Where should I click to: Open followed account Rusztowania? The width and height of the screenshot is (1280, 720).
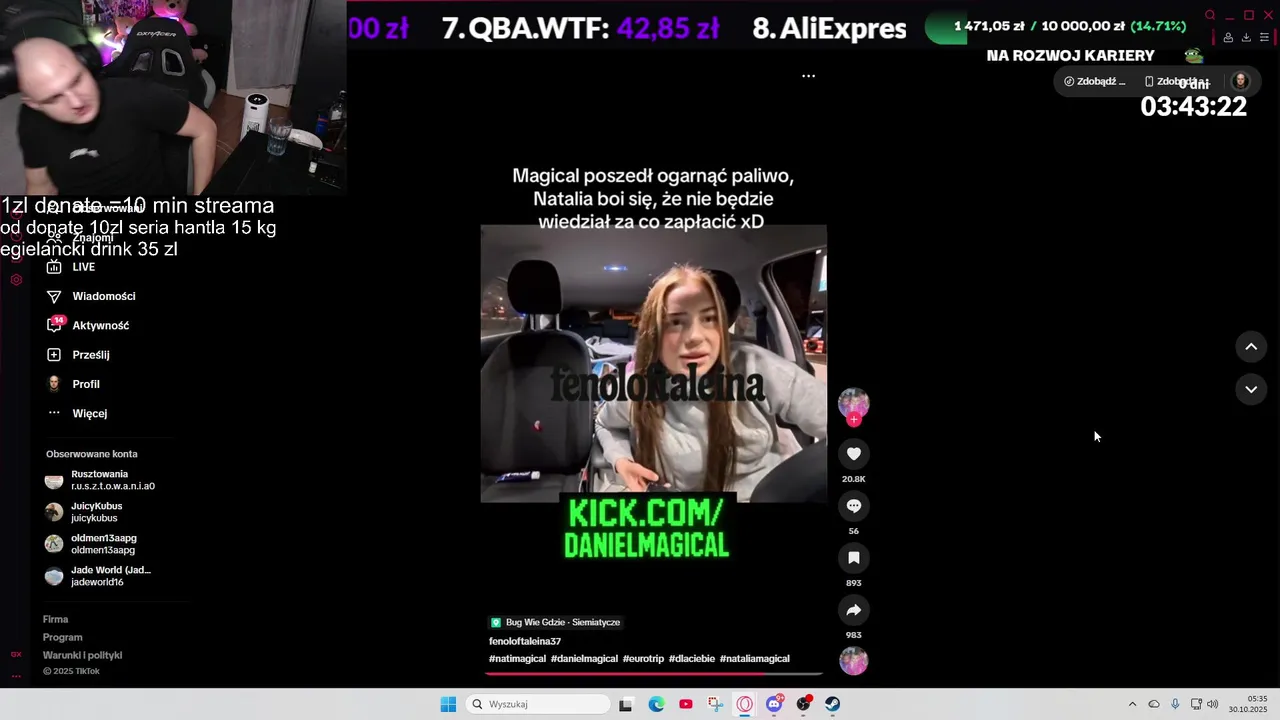(100, 480)
